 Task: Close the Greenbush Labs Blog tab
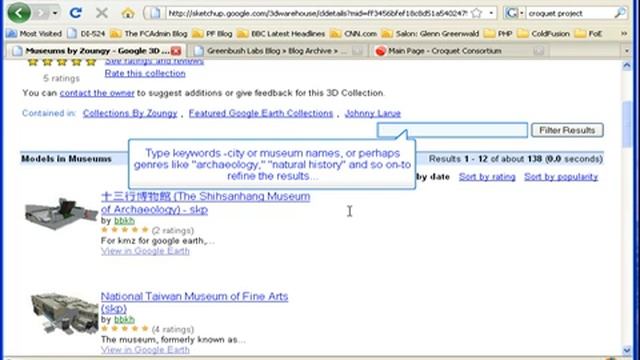tap(357, 51)
